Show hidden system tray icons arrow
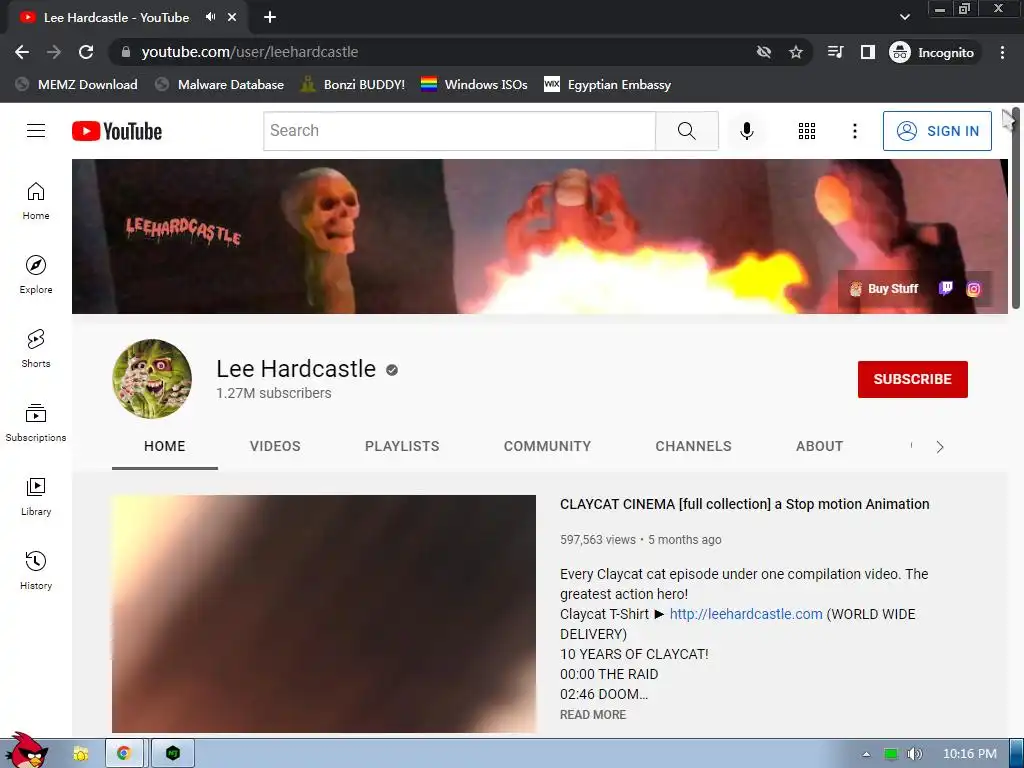Viewport: 1024px width, 768px height. pyautogui.click(x=866, y=754)
